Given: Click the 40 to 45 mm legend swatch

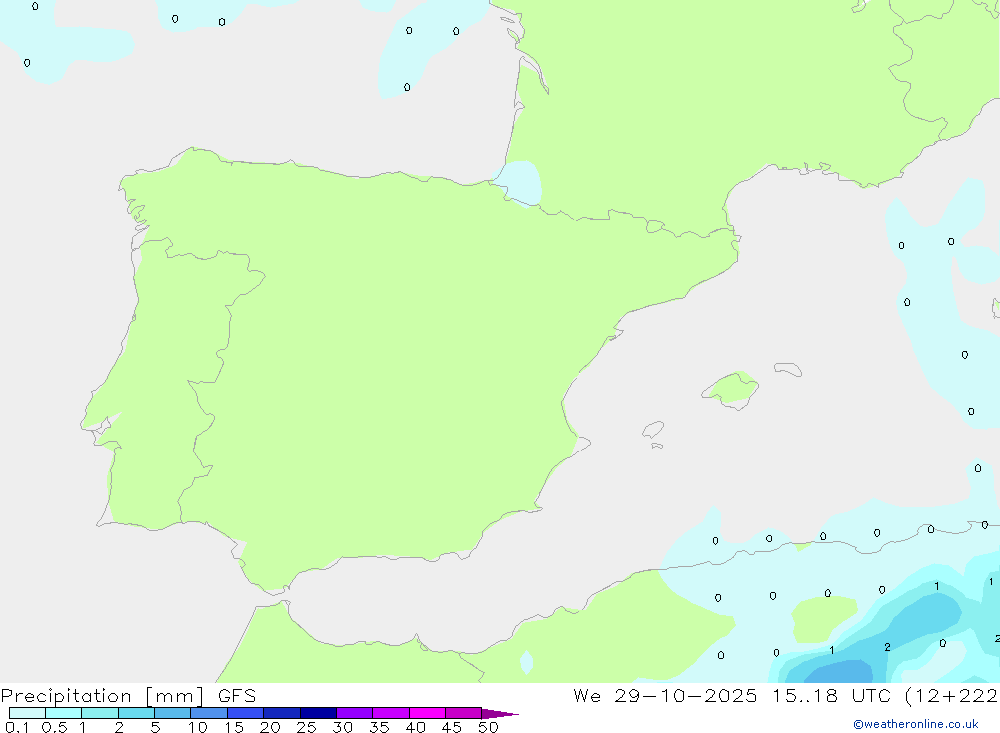Looking at the screenshot, I should tap(427, 713).
